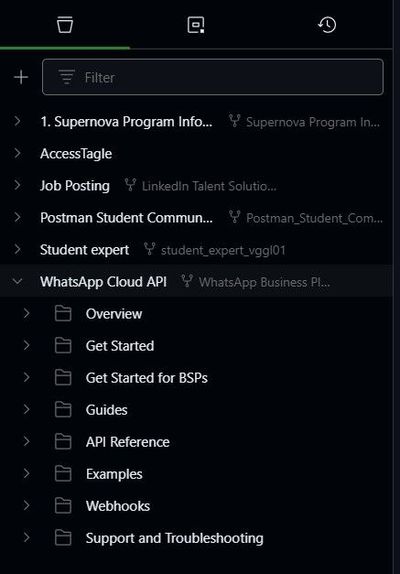Click the folder icon next to Webhooks

[63, 506]
